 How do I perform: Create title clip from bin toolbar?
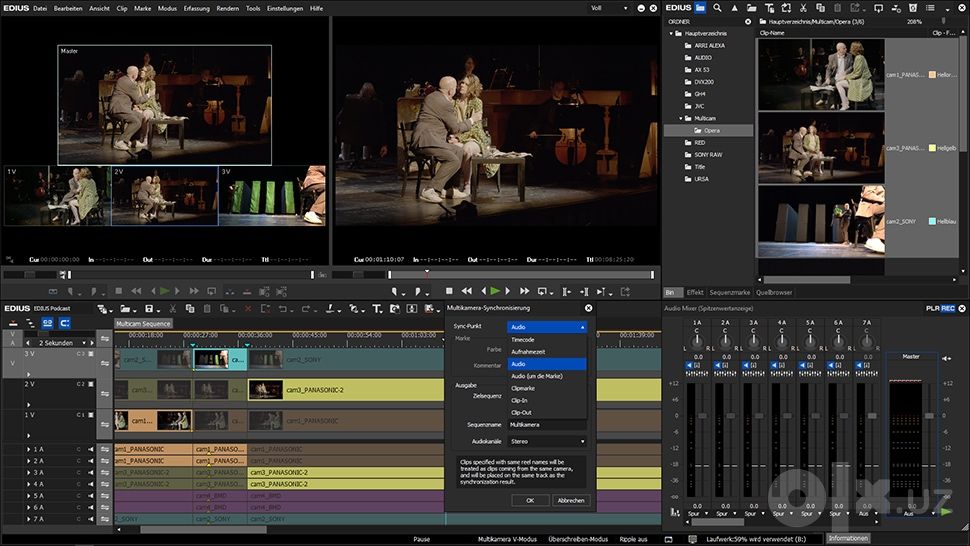click(769, 8)
